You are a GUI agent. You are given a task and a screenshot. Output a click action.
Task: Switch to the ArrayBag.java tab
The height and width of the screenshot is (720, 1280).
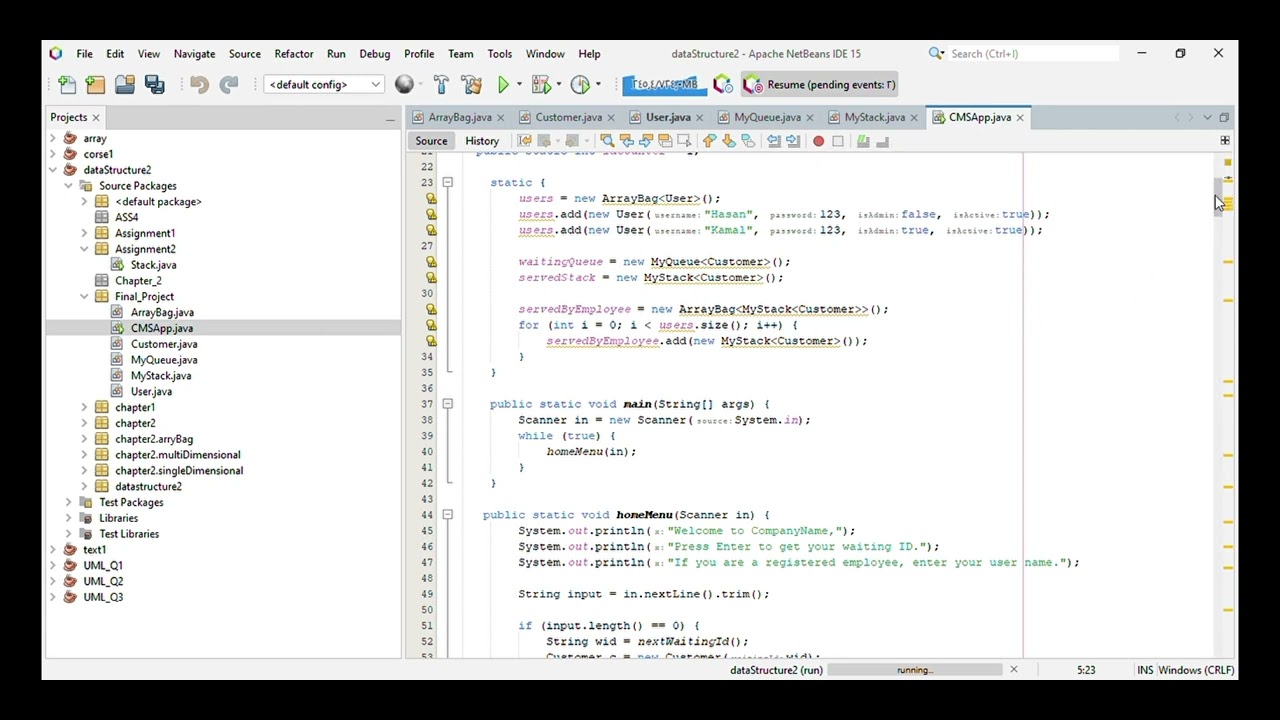pos(460,118)
